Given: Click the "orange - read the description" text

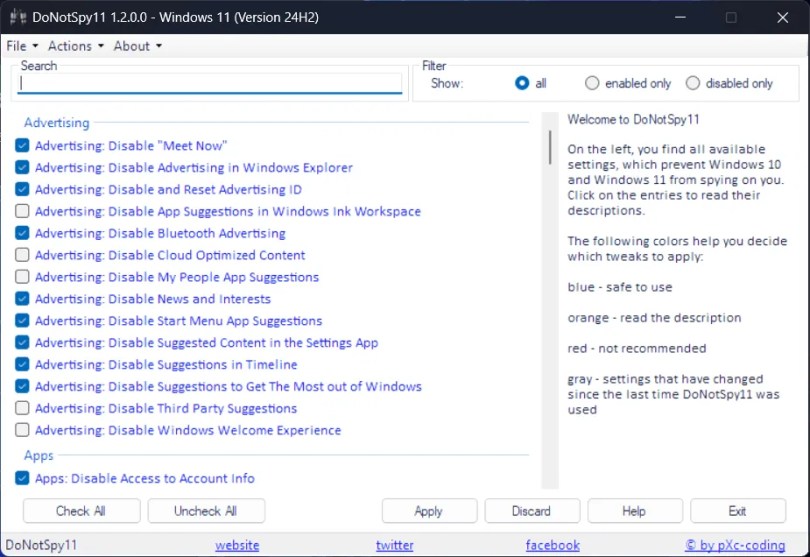Looking at the screenshot, I should [x=654, y=318].
